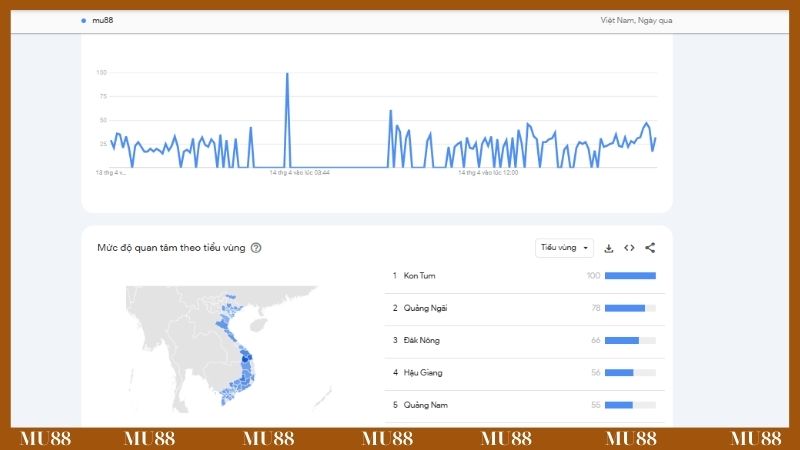The image size is (800, 450).
Task: Download the subregion interest data
Action: pyautogui.click(x=609, y=248)
